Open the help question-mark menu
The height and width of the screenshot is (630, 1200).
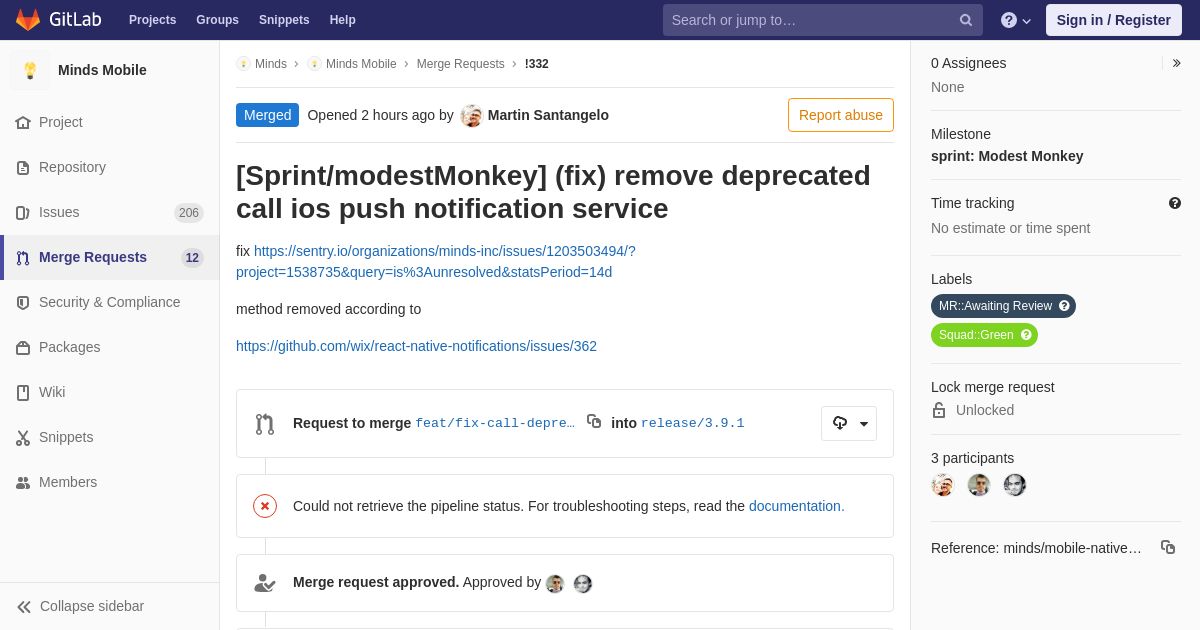[x=1016, y=20]
